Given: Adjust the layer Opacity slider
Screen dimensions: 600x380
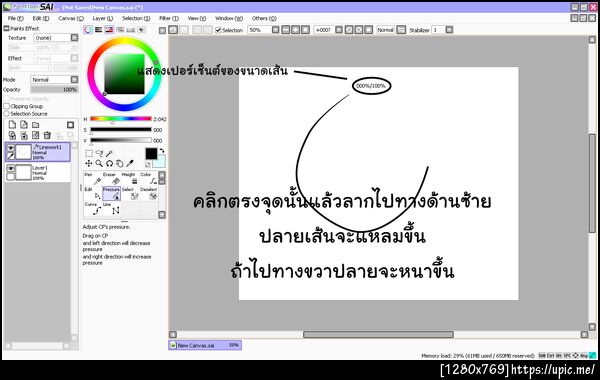Looking at the screenshot, I should click(54, 90).
